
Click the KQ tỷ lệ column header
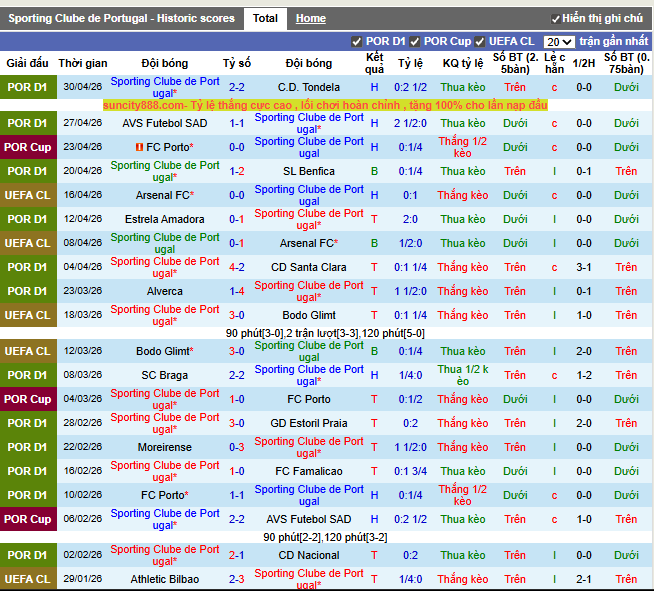463,63
